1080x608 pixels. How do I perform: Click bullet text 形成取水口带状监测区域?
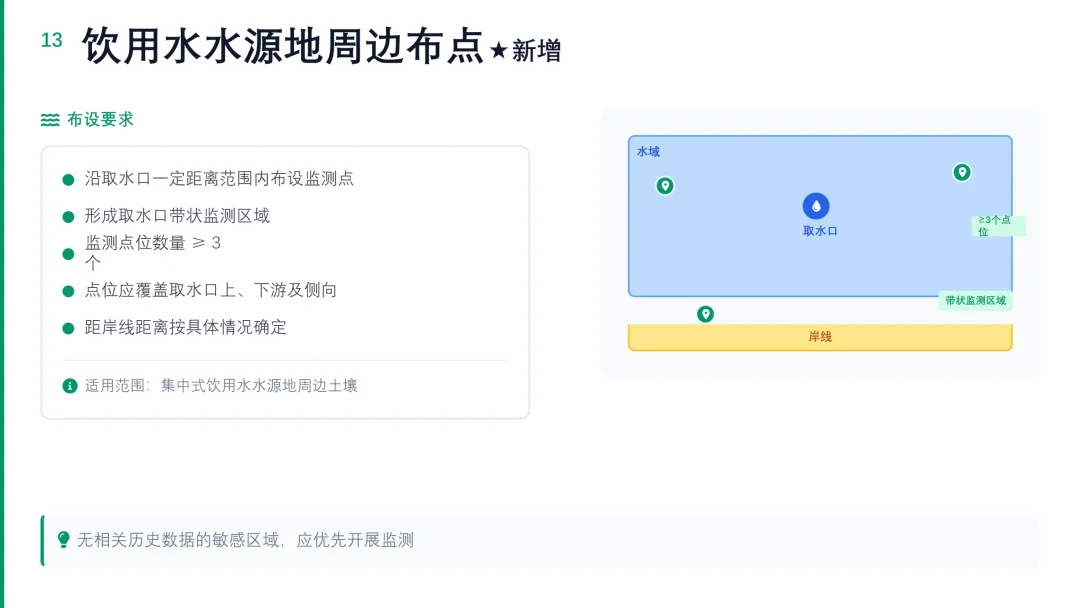pyautogui.click(x=177, y=216)
